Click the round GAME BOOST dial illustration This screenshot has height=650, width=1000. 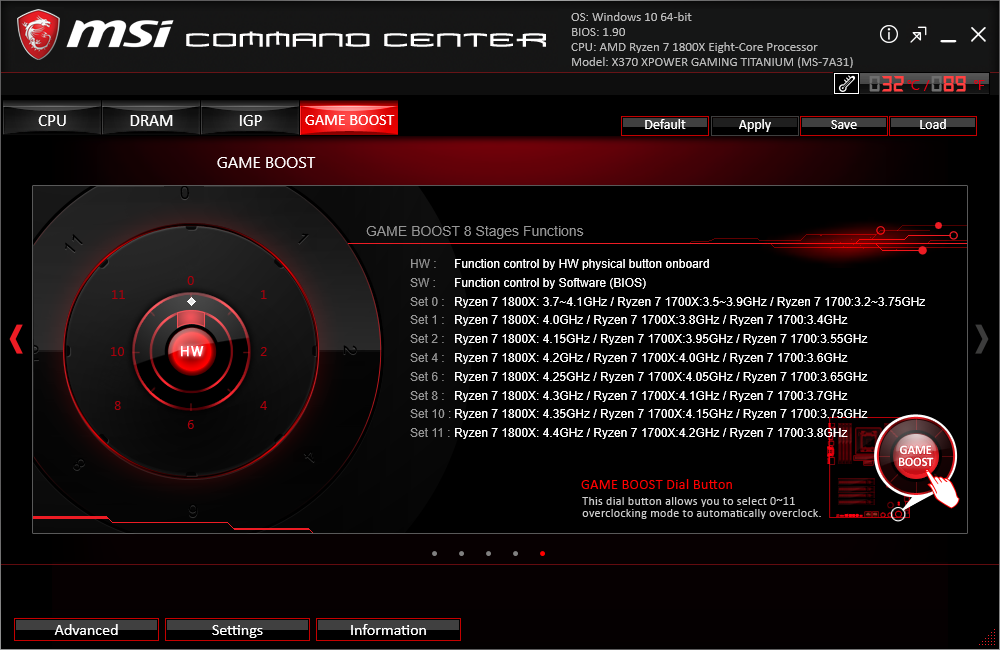click(x=915, y=456)
